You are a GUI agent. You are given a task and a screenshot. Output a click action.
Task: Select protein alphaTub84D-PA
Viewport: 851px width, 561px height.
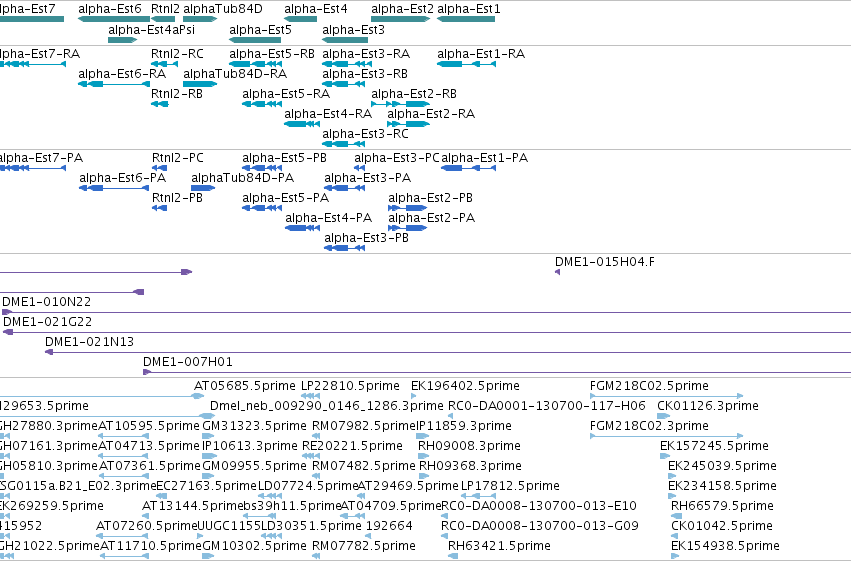[203, 188]
